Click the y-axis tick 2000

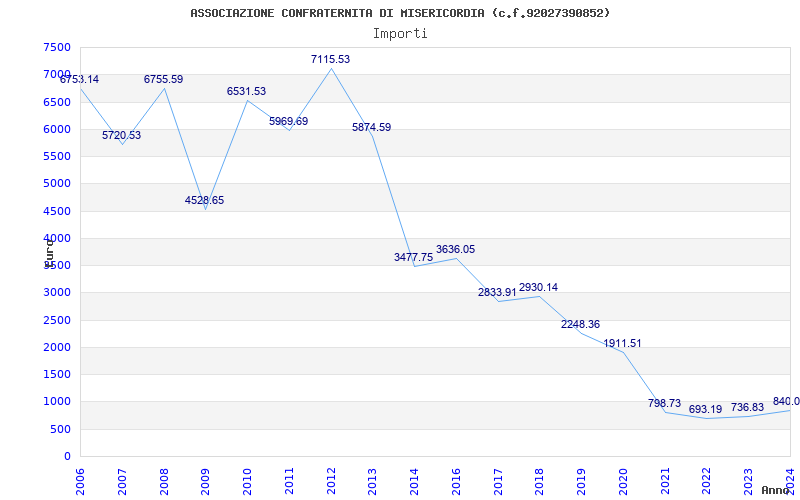(x=57, y=347)
